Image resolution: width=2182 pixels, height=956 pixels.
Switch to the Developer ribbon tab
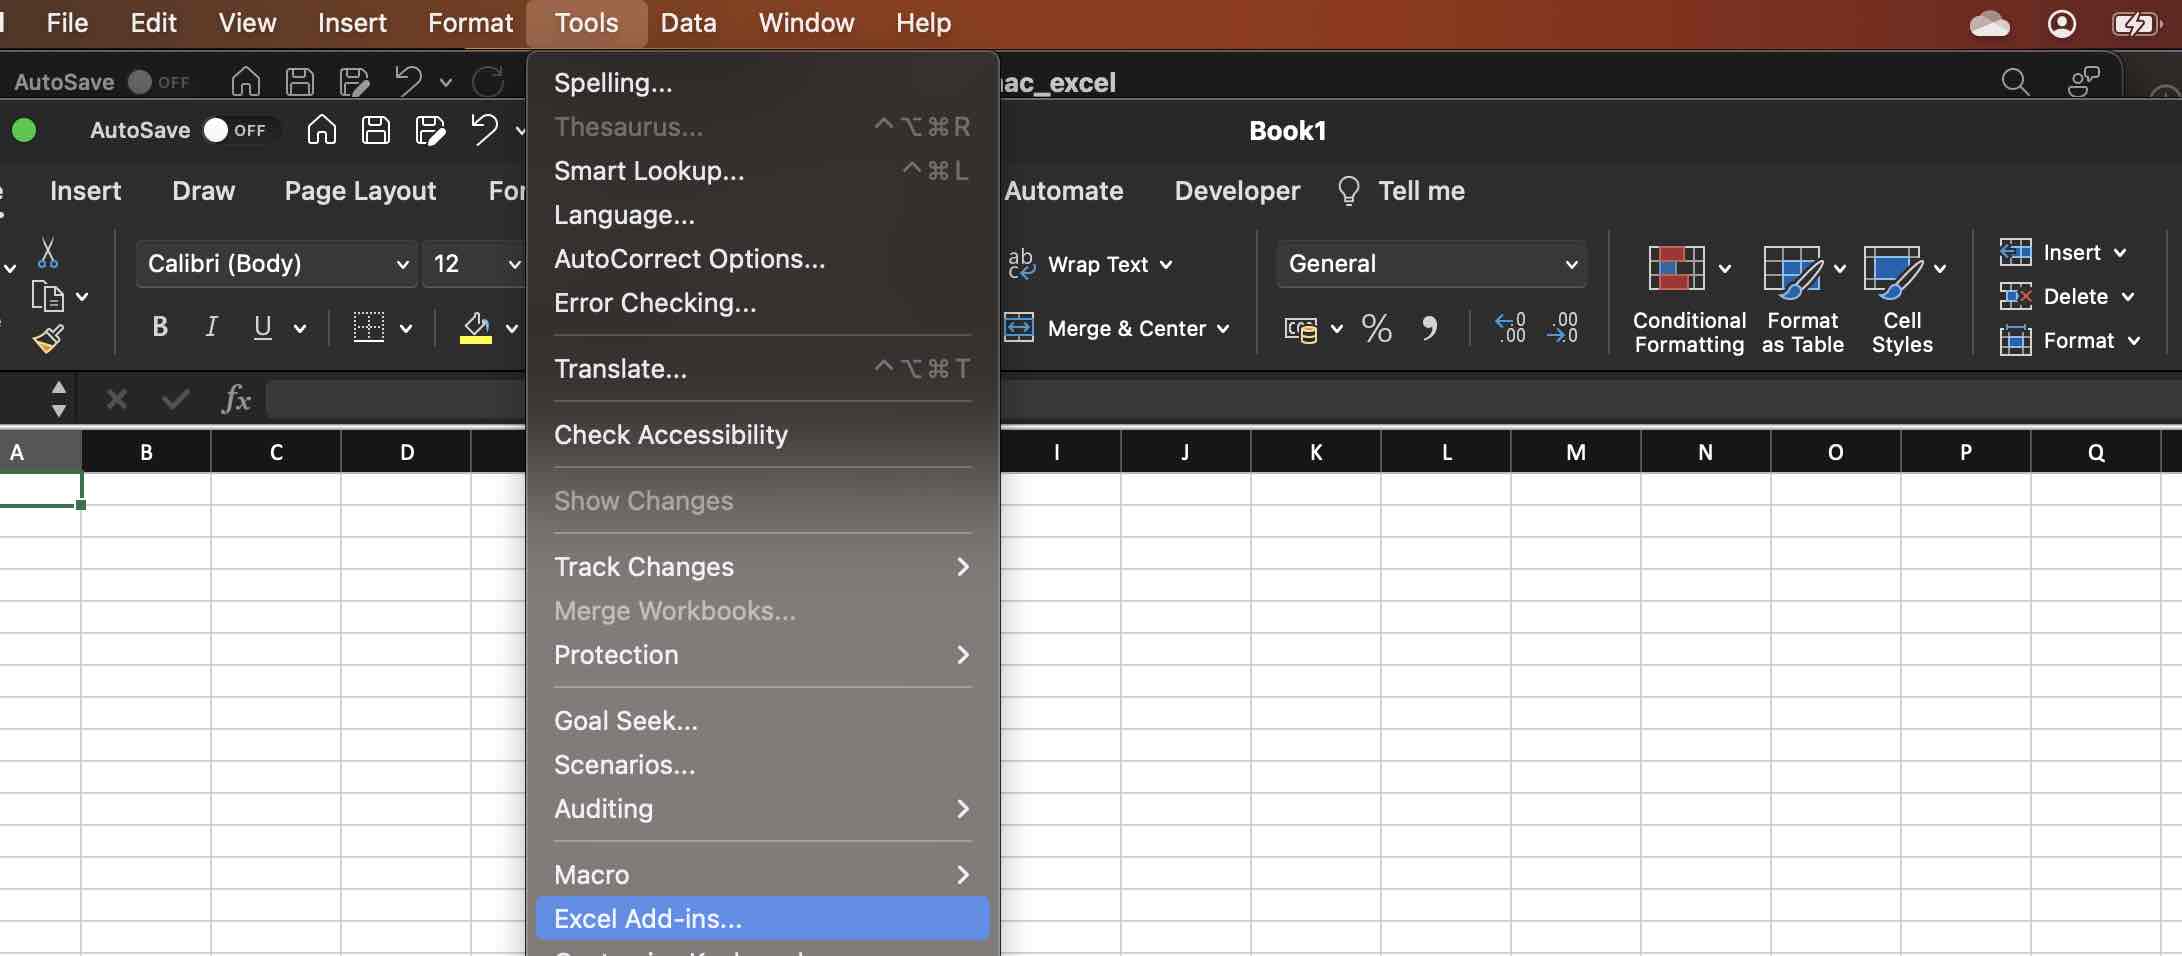coord(1236,190)
